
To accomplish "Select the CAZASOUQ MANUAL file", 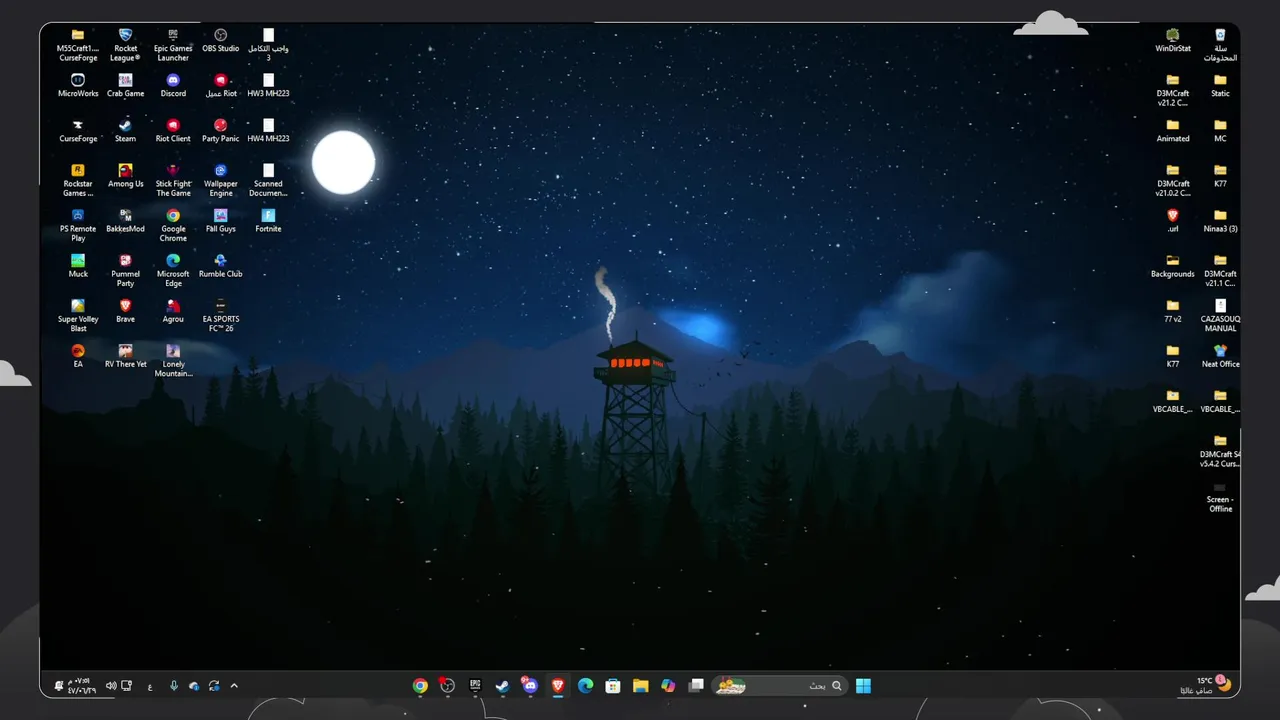I will click(1220, 316).
